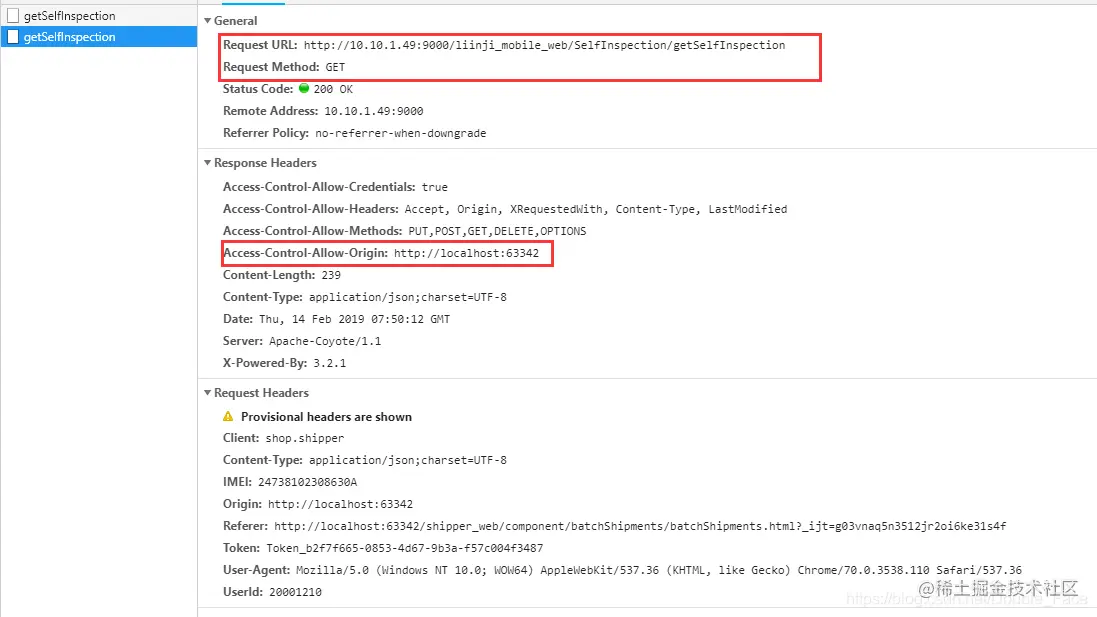Click Content-Length value 239
Image resolution: width=1097 pixels, height=617 pixels.
click(331, 275)
